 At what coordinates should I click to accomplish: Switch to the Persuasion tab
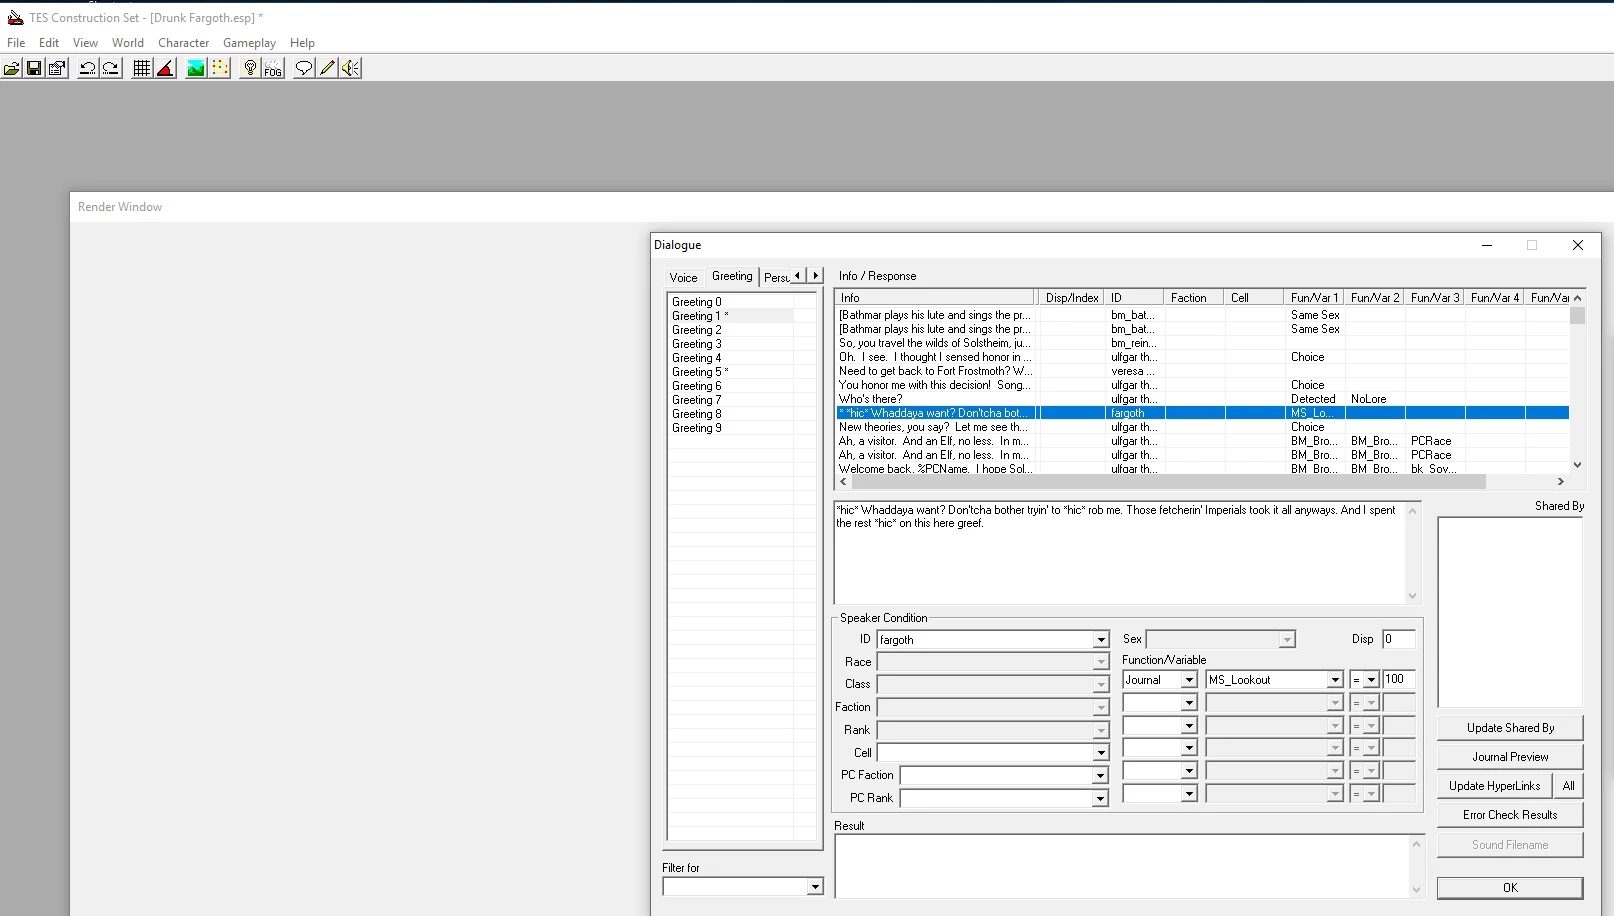coord(776,278)
